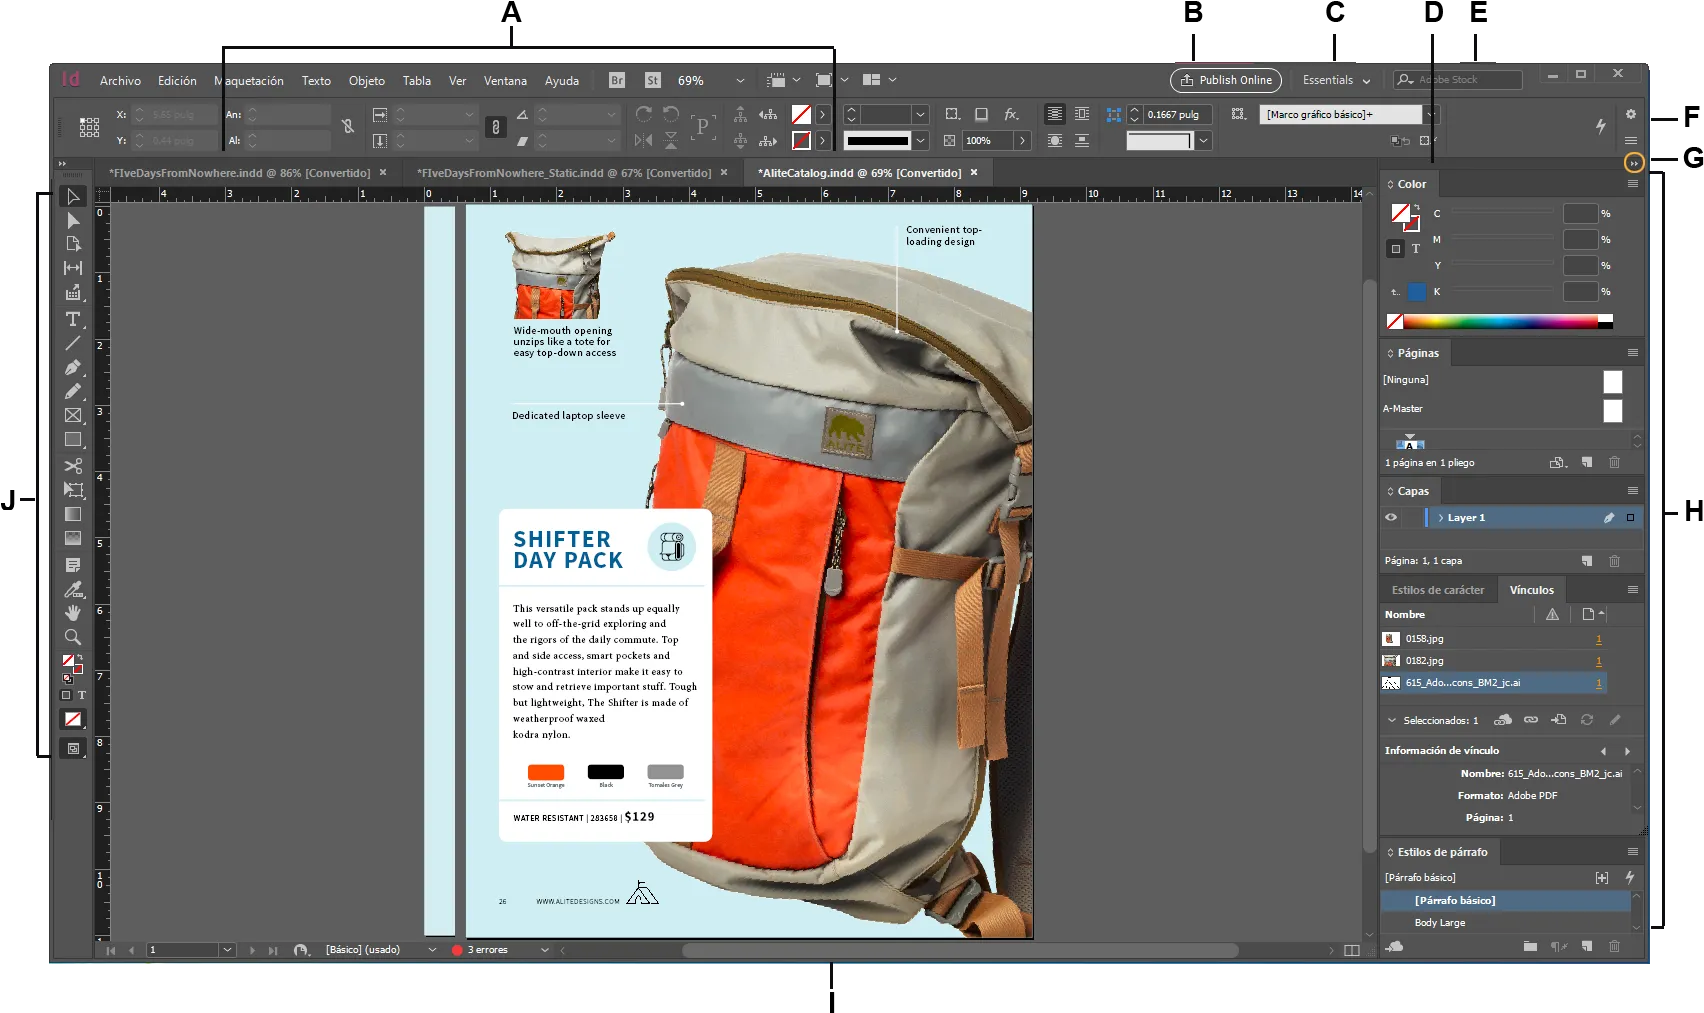Screen dimensions: 1704x1013
Task: Open the Objeto menu
Action: pyautogui.click(x=366, y=81)
